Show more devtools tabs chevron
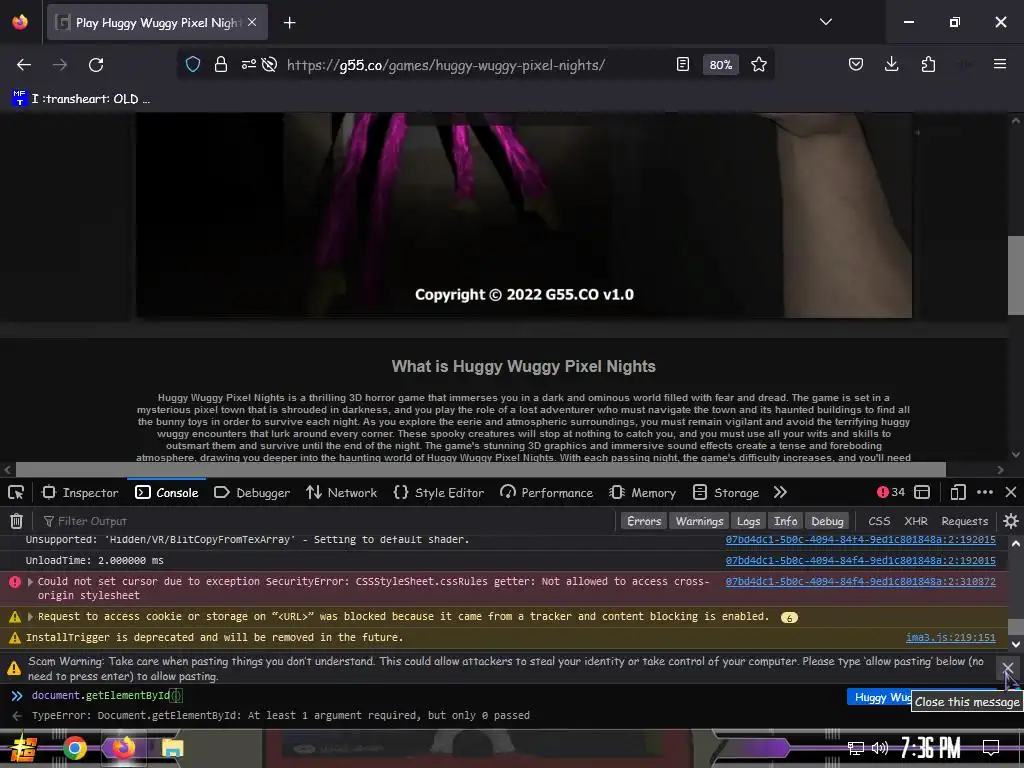The image size is (1024, 768). tap(780, 492)
